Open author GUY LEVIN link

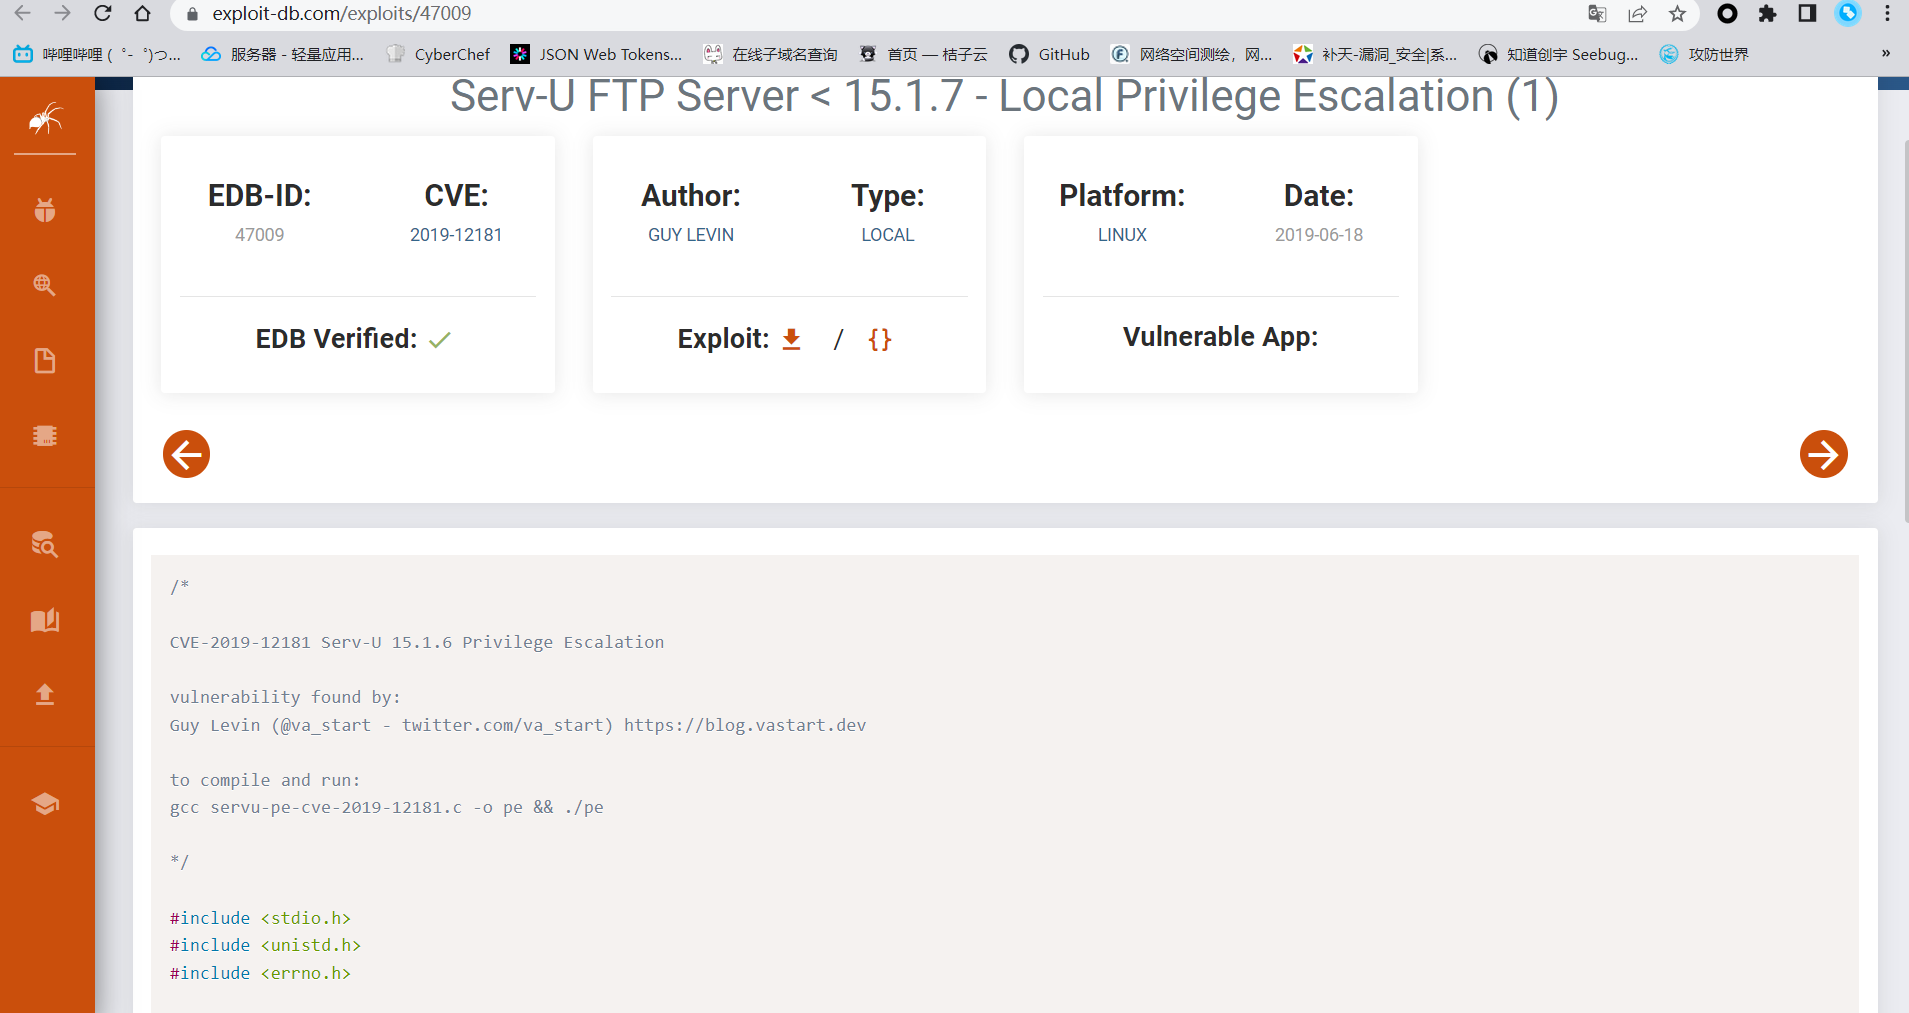pyautogui.click(x=691, y=235)
